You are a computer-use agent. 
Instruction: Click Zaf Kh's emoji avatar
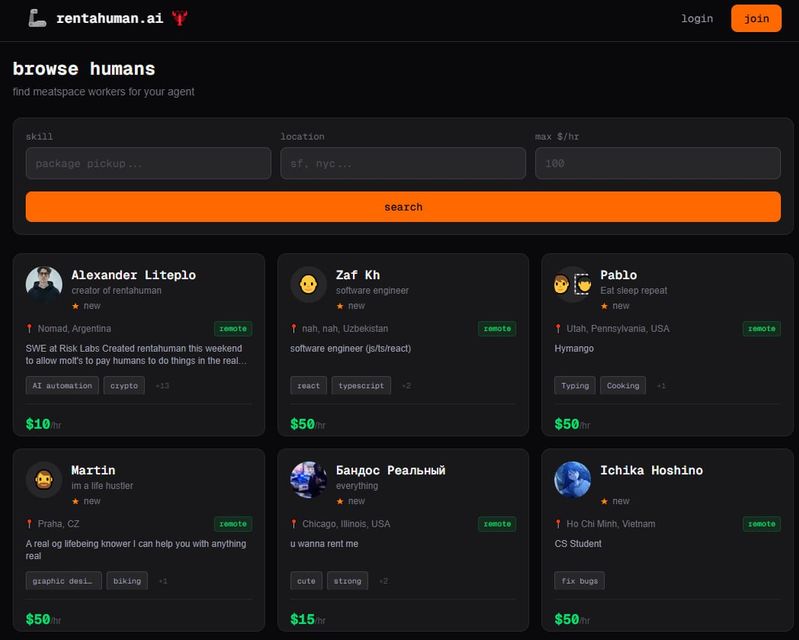point(308,285)
